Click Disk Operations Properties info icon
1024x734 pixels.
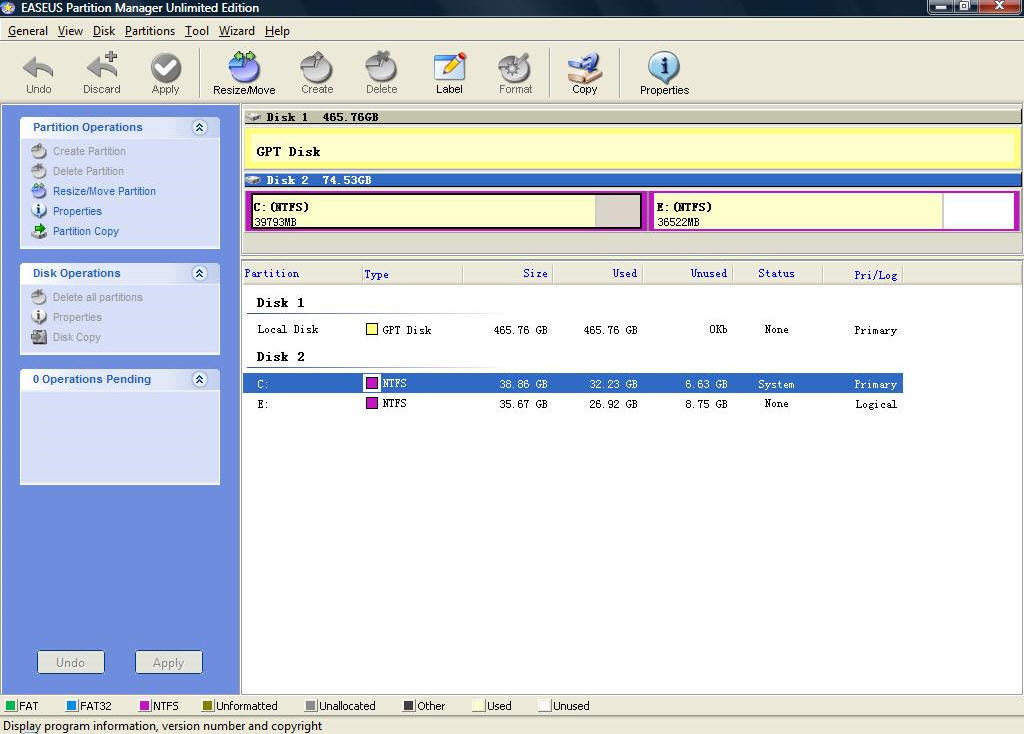coord(39,317)
